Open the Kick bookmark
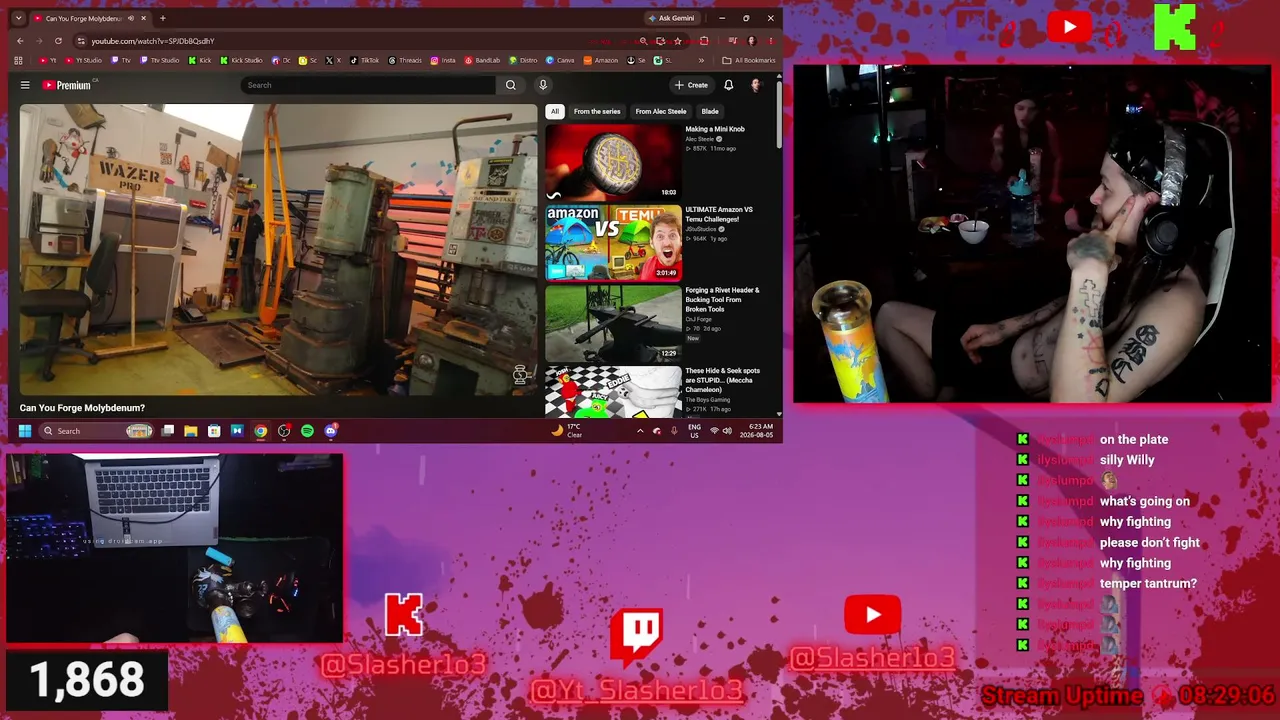This screenshot has width=1280, height=720. (200, 60)
